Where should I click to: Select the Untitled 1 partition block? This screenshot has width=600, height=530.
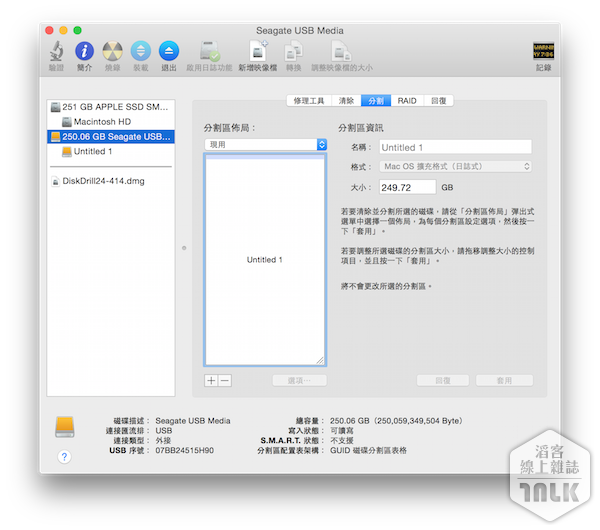pos(265,260)
